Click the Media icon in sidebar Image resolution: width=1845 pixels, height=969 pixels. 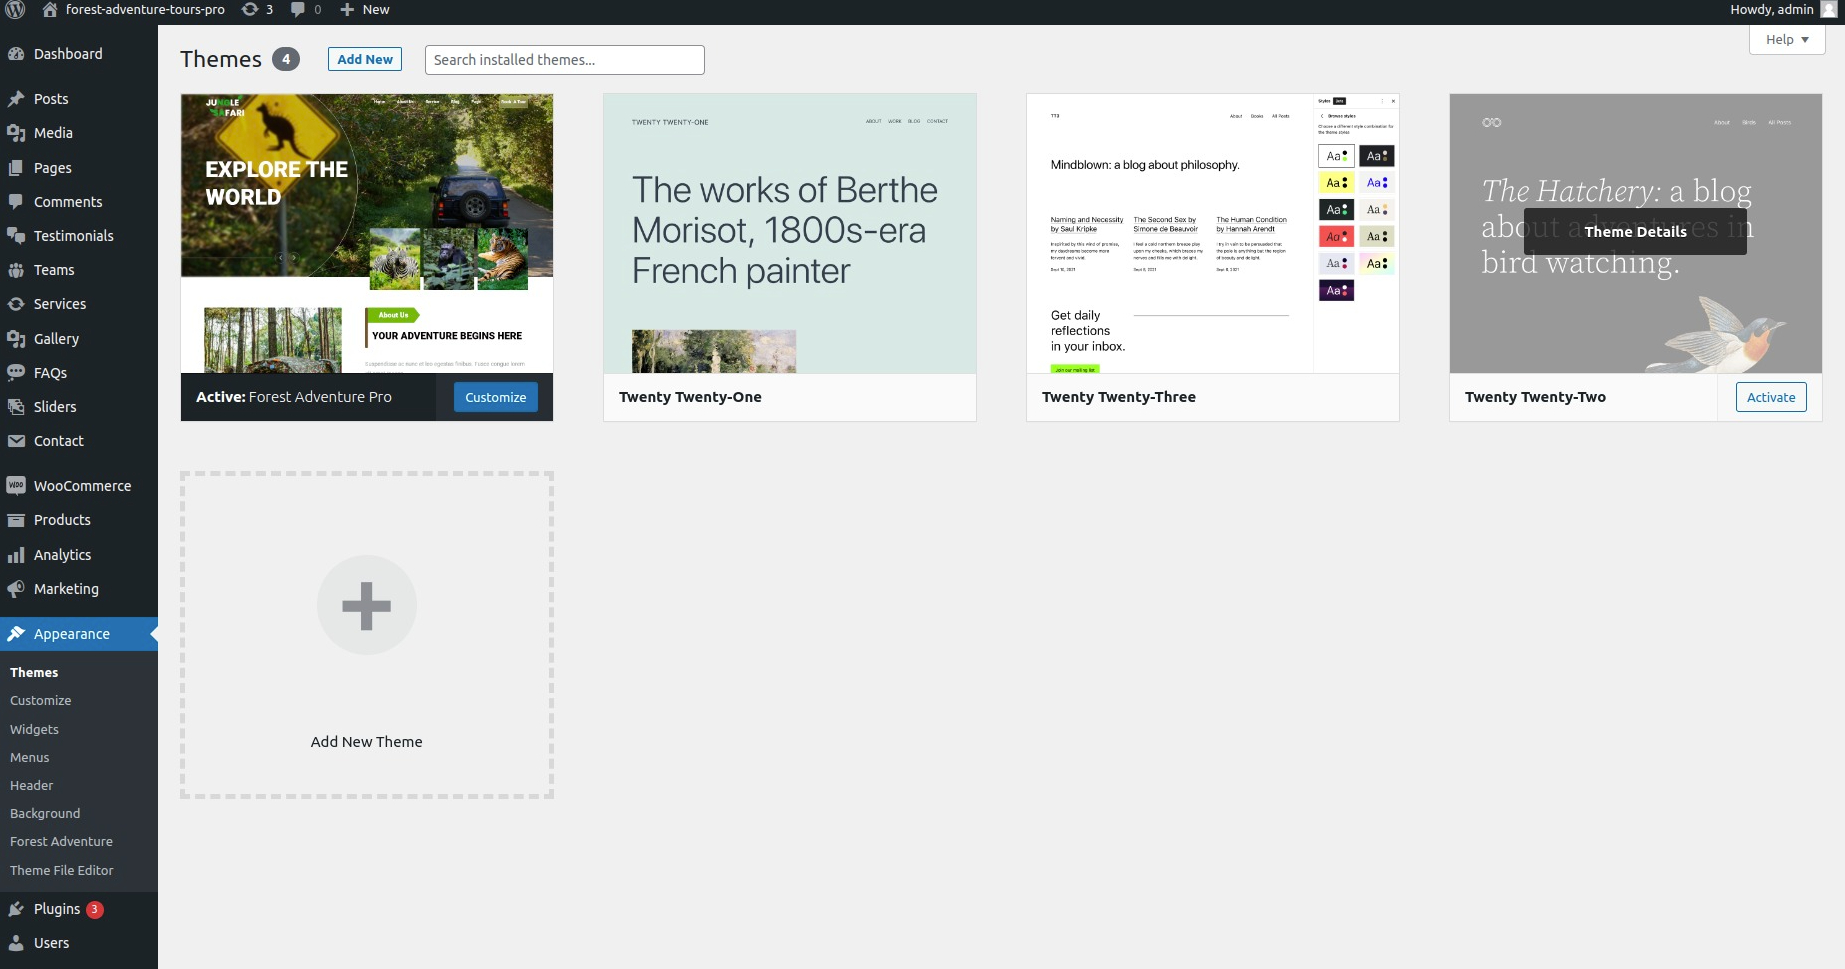pos(16,133)
